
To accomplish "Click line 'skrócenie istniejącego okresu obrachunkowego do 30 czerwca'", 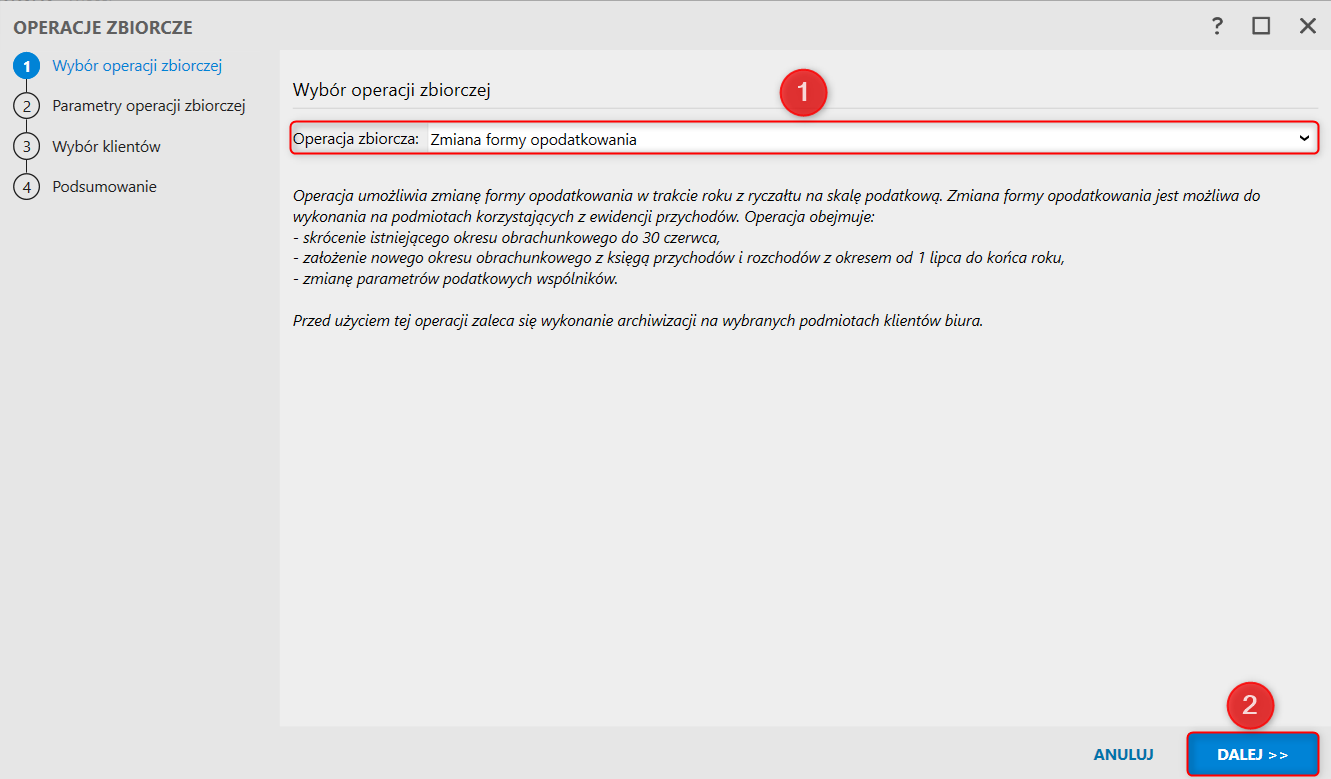I will point(507,237).
